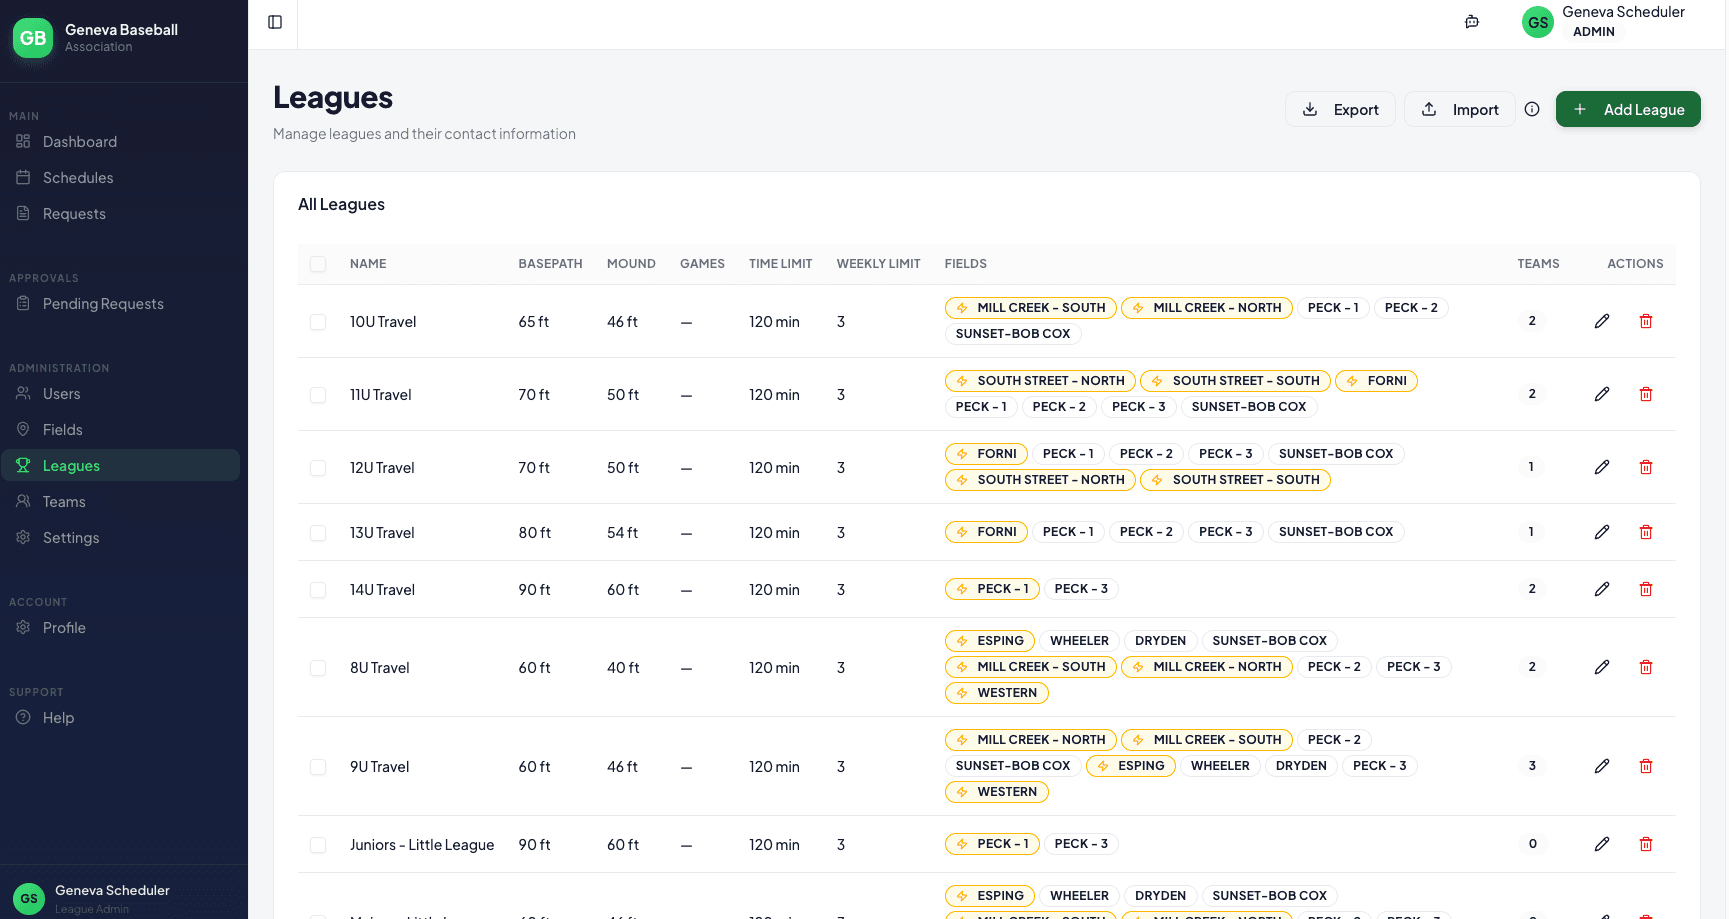Screen dimensions: 1729x919
Task: Export the leagues list
Action: (x=1340, y=109)
